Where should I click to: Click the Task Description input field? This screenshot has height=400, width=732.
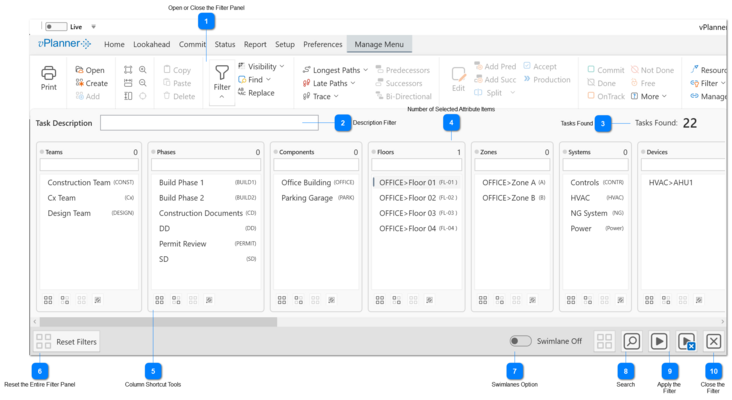(209, 123)
